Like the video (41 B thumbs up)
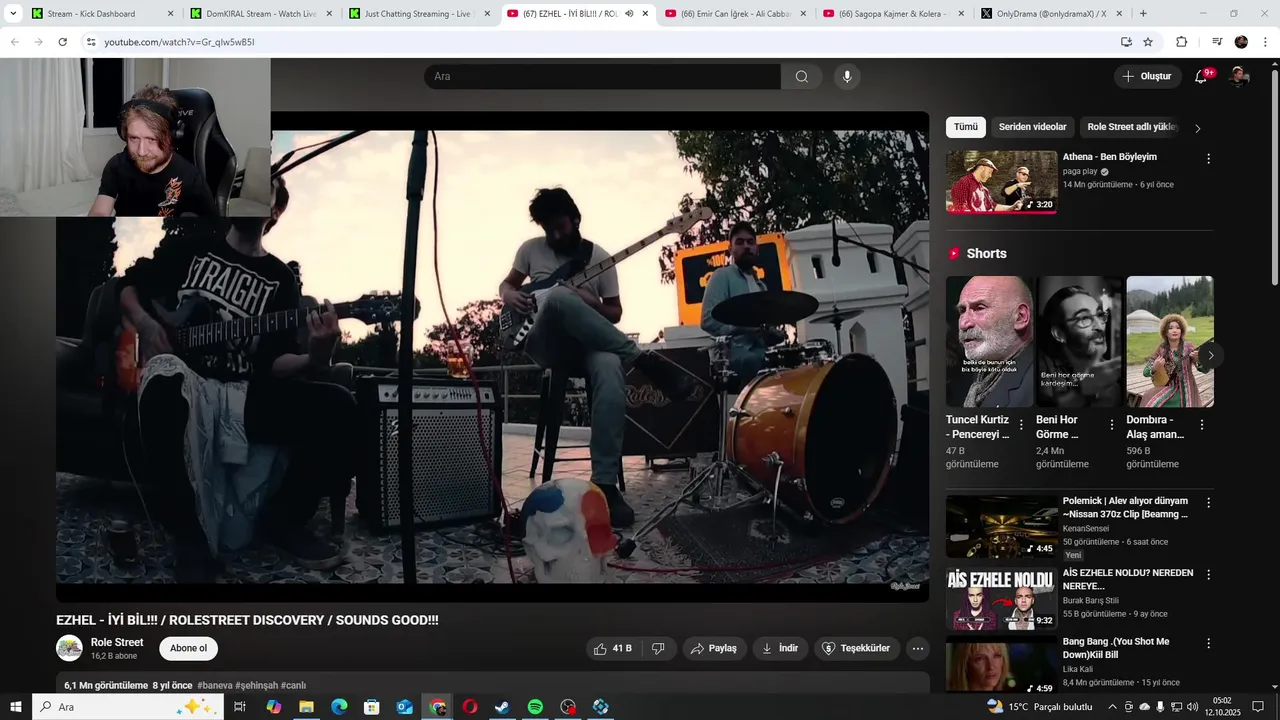Screen dimensions: 1280x720 (x=612, y=648)
